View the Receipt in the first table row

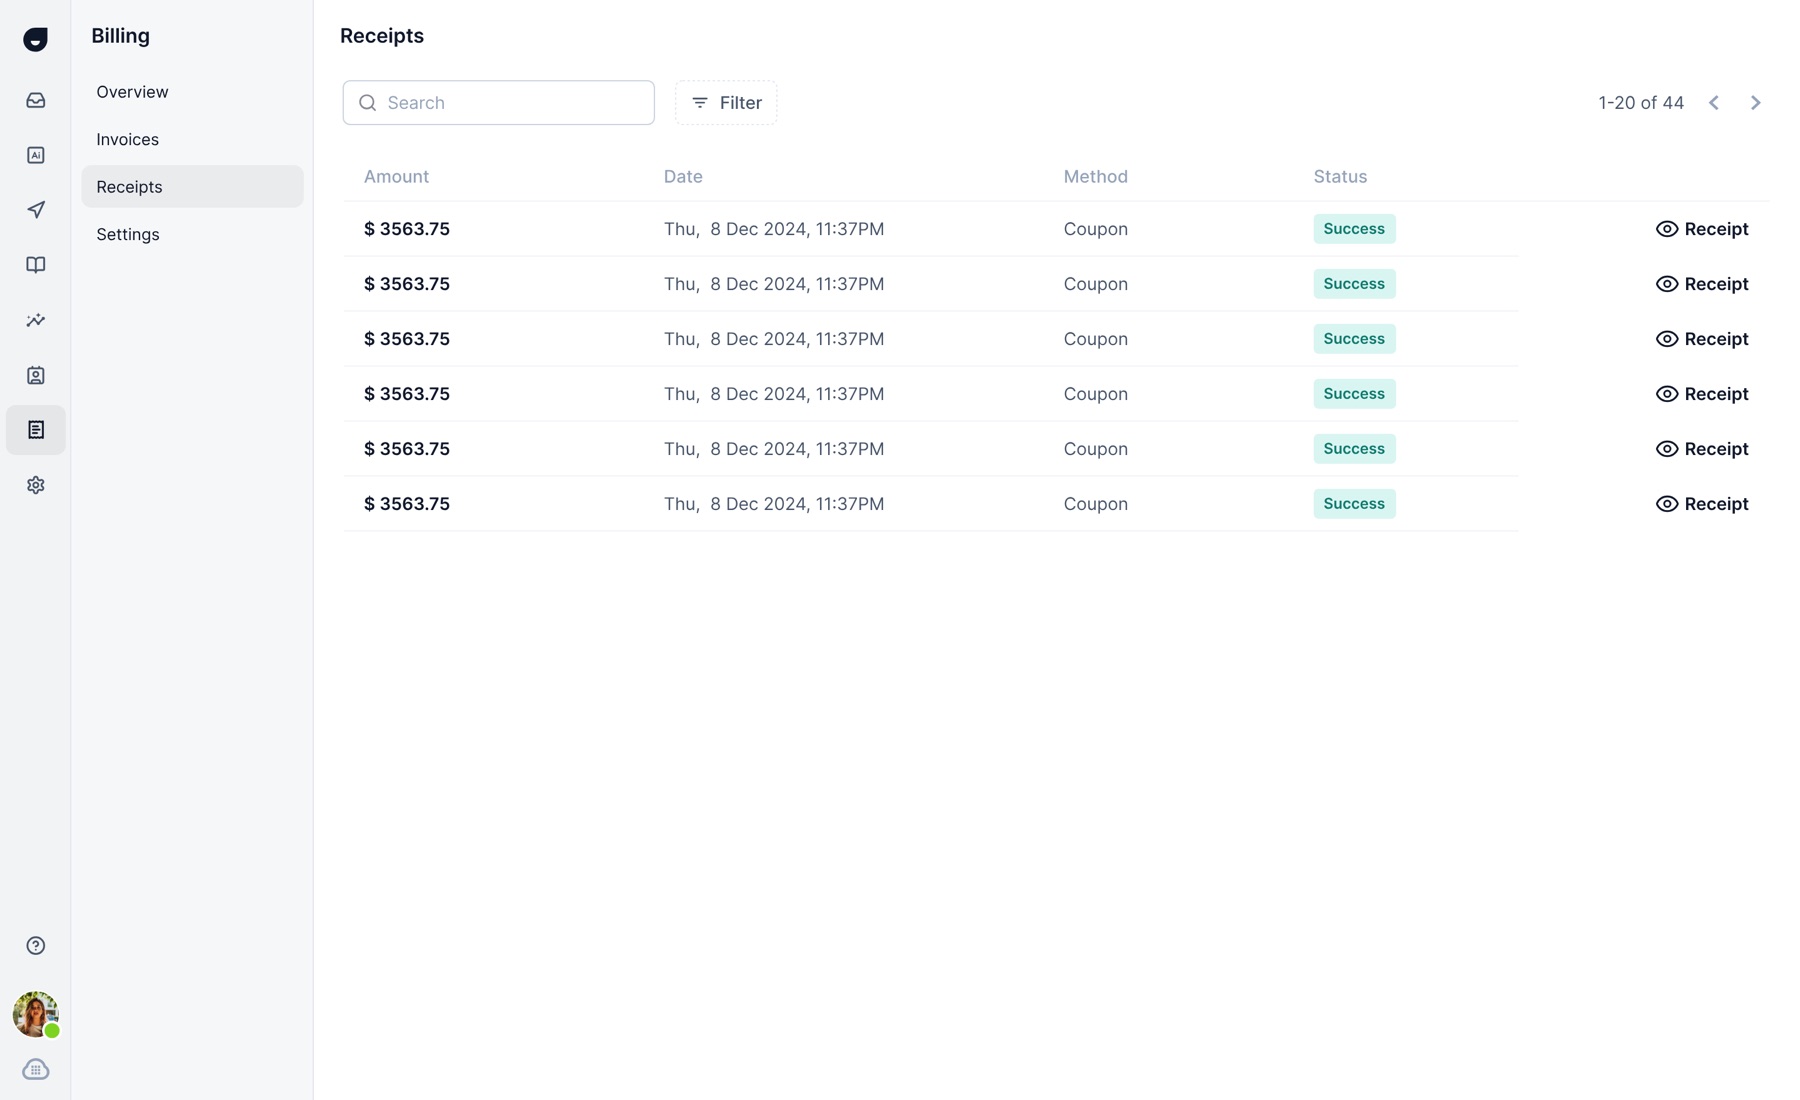tap(1702, 229)
